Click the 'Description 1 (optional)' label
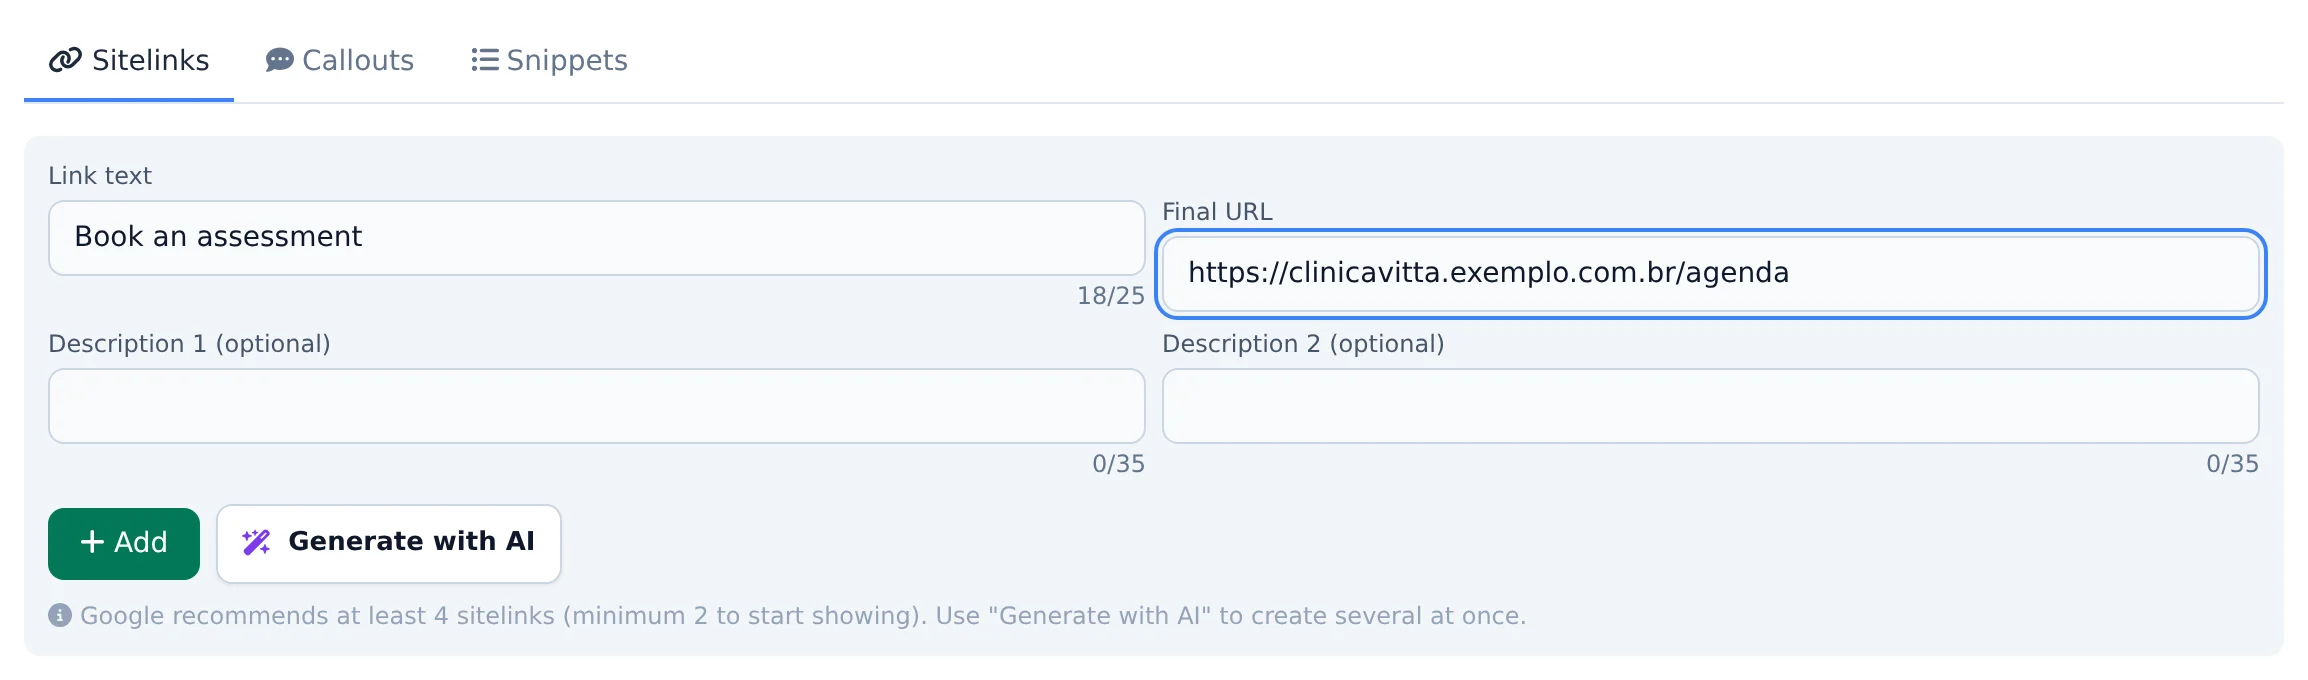Screen dimensions: 2308x680 [x=189, y=344]
